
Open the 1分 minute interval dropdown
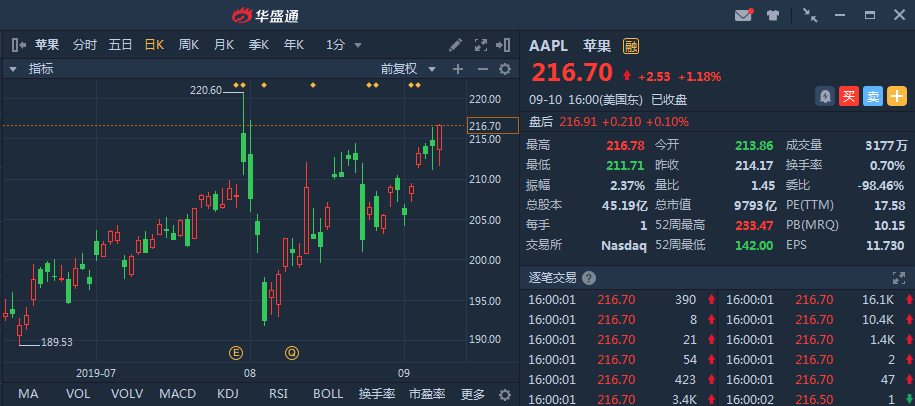pyautogui.click(x=344, y=45)
